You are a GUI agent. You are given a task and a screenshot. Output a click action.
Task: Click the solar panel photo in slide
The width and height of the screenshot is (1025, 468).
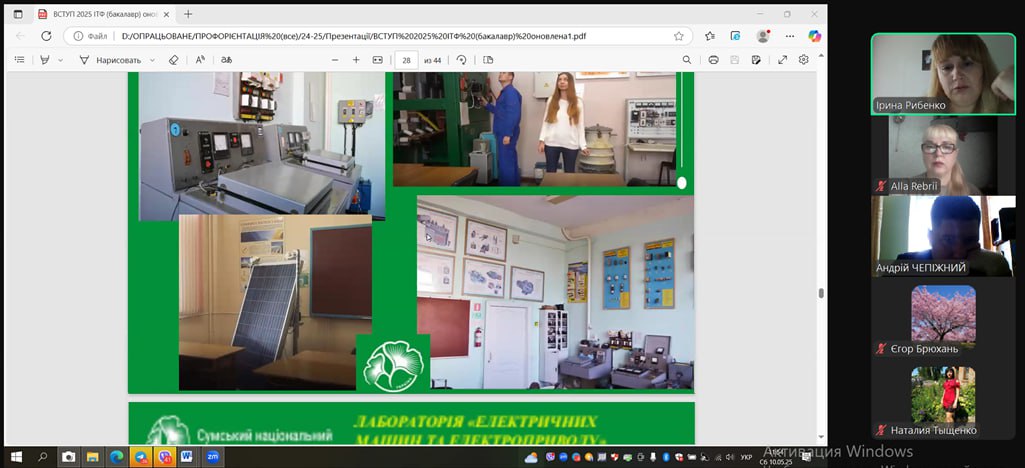point(275,302)
